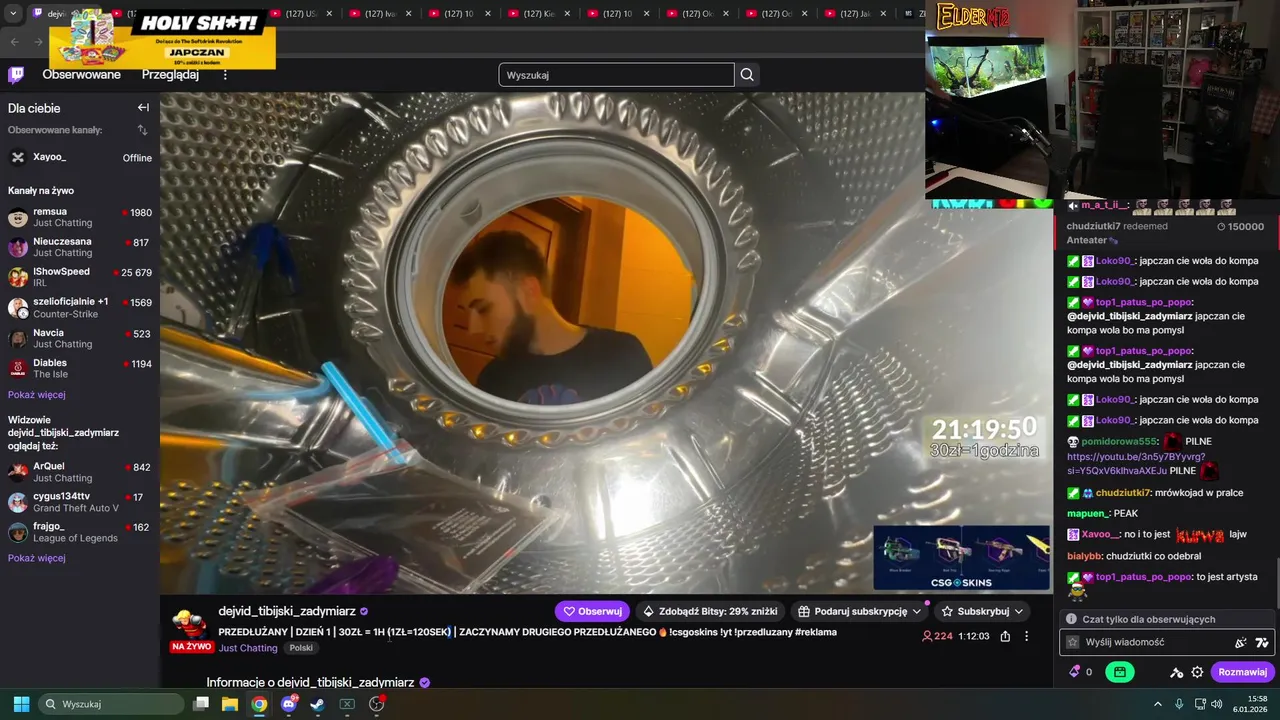
Task: Go back with browser back arrow
Action: [x=14, y=41]
